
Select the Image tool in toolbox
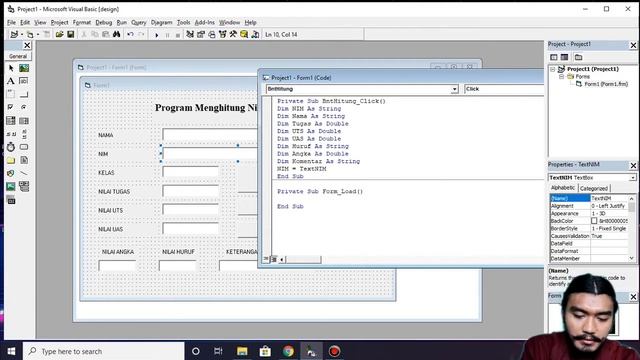[11, 187]
